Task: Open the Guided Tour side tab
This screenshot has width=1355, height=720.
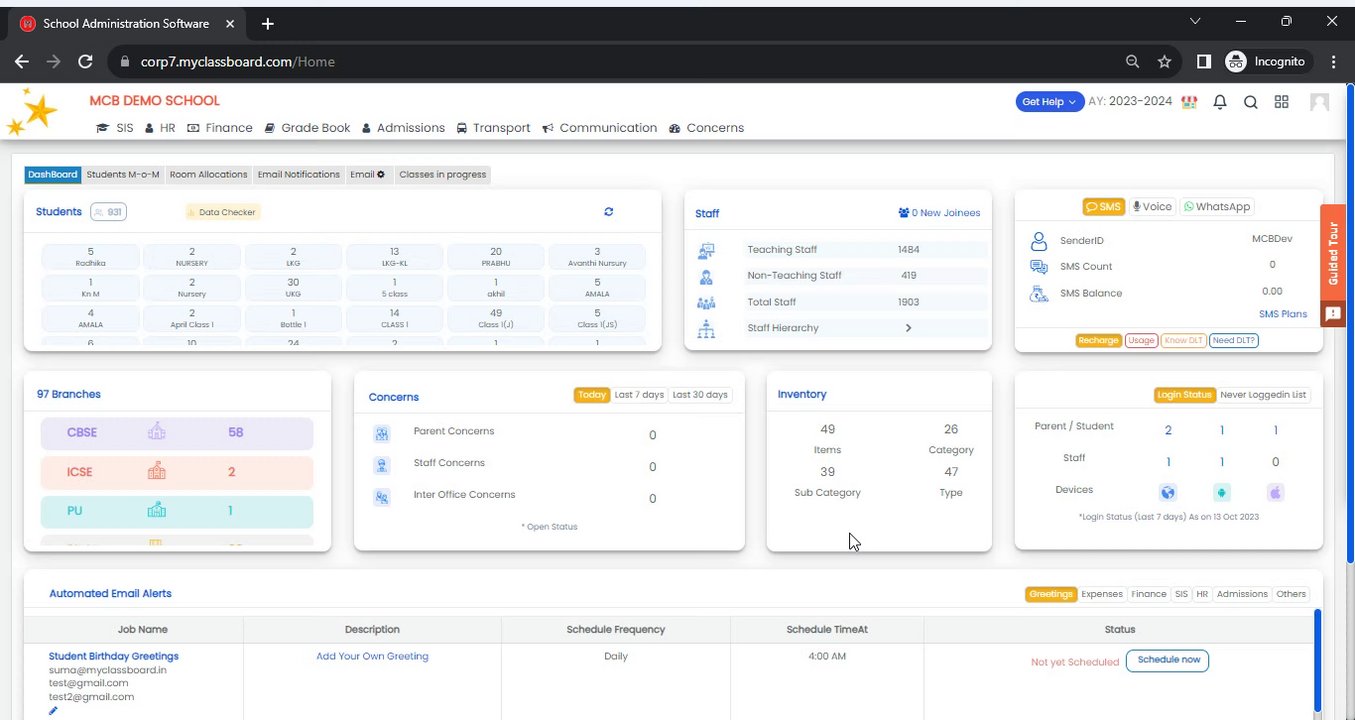Action: [1332, 252]
